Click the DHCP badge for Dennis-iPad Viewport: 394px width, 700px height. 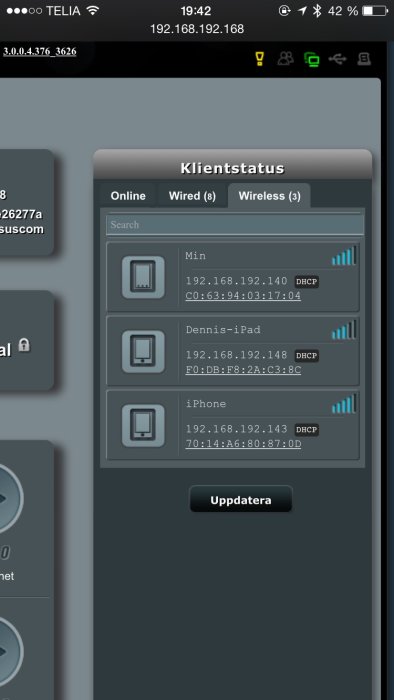[307, 356]
